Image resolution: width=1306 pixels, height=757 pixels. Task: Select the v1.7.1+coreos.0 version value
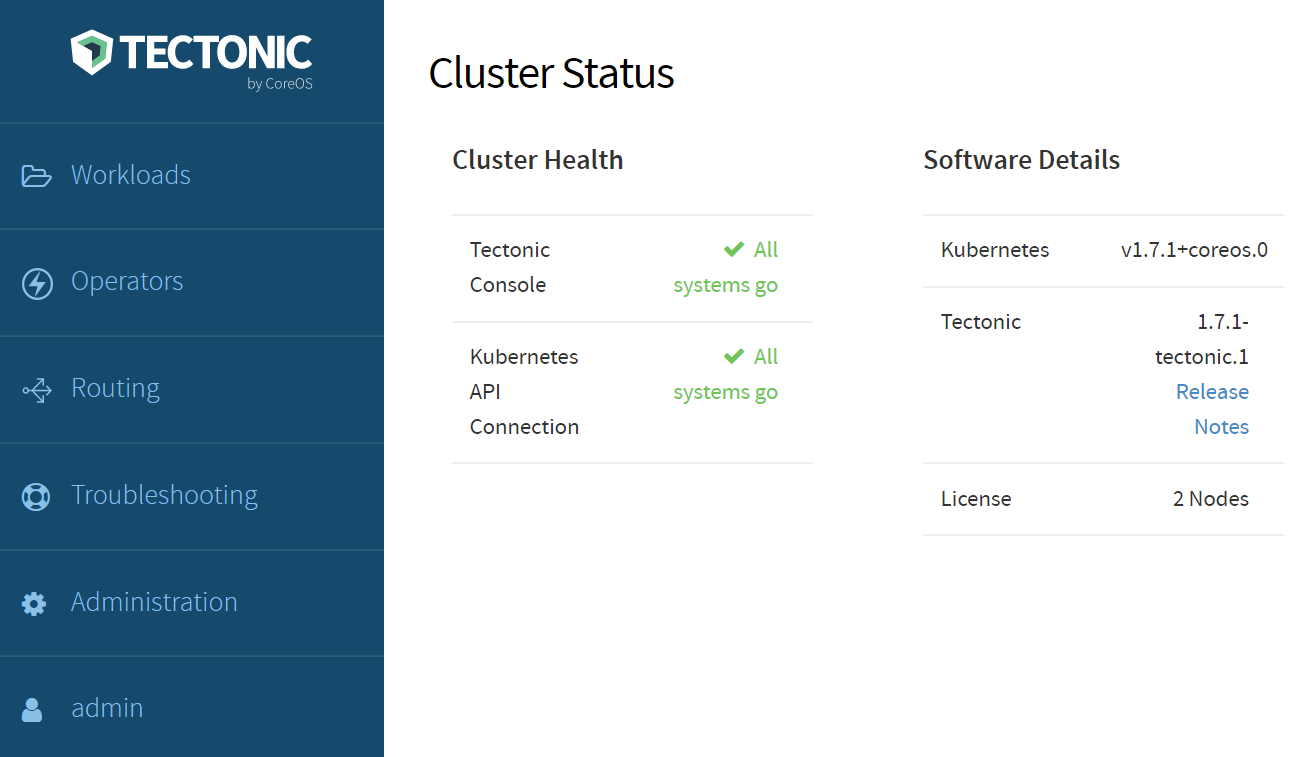pos(1194,250)
